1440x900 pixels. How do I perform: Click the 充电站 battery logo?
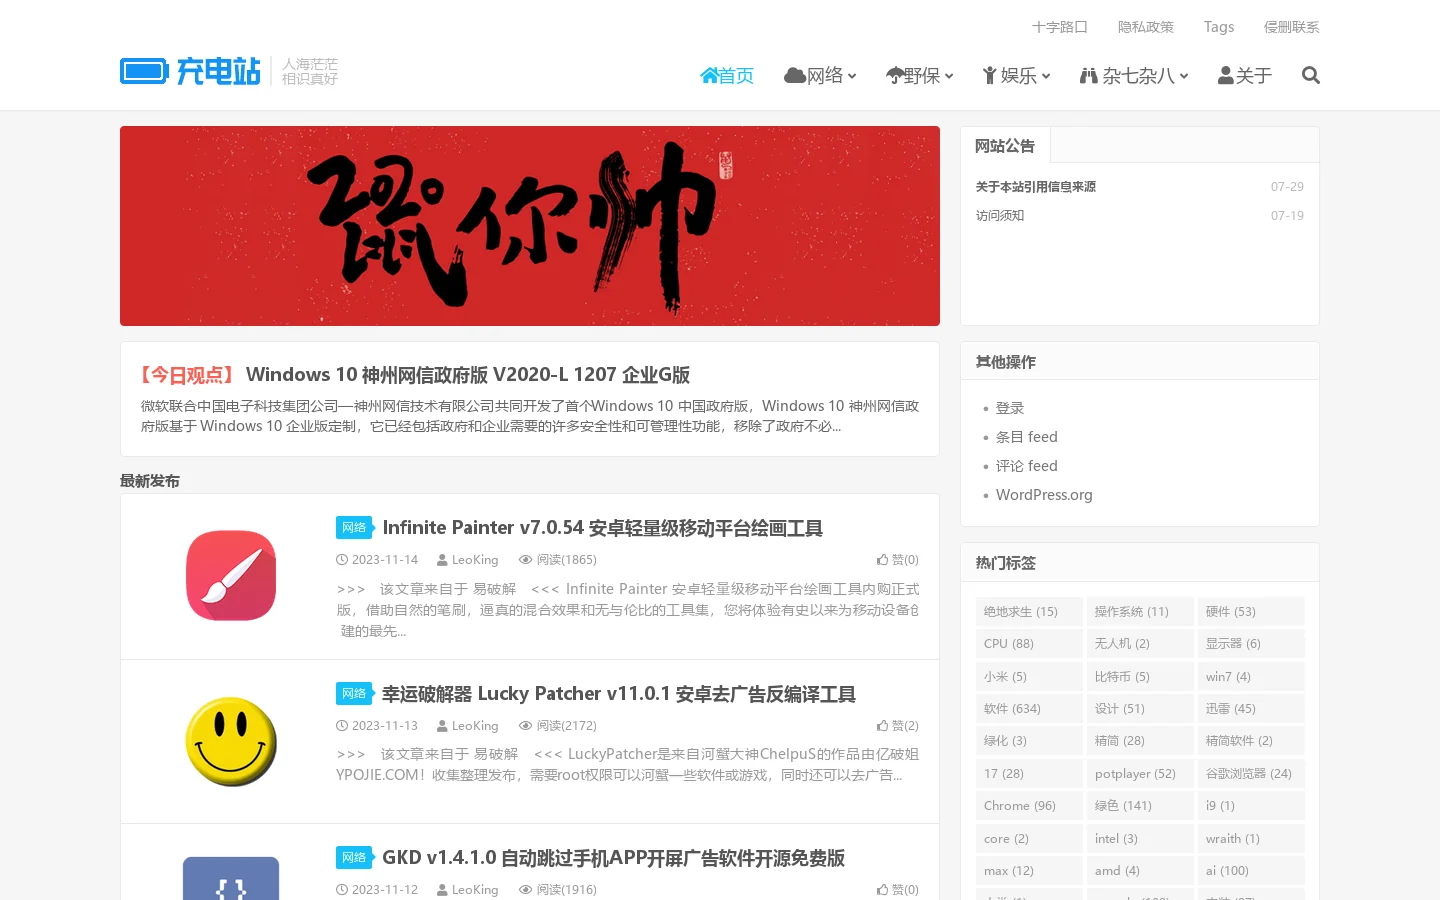tap(190, 71)
